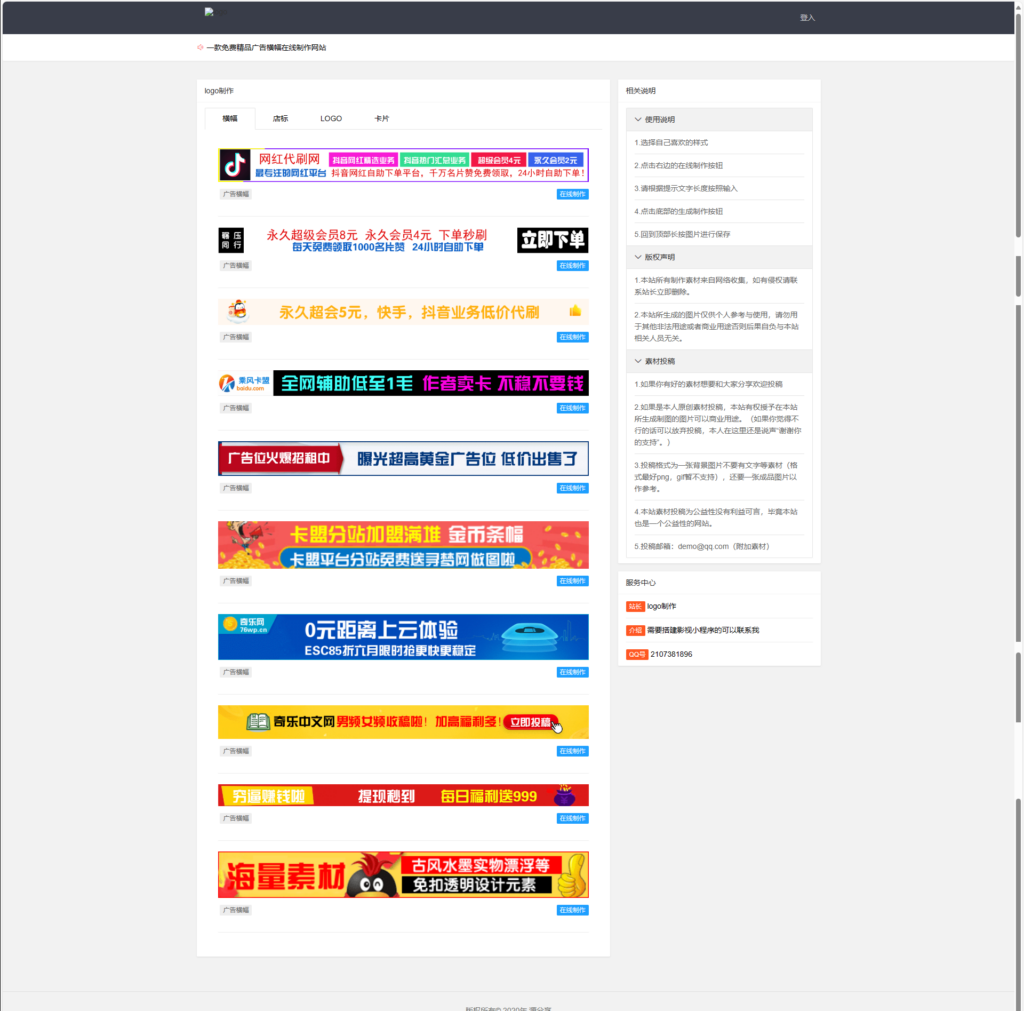Open the 网红代刷网 TikTok banner
This screenshot has height=1011, width=1024.
coord(404,165)
